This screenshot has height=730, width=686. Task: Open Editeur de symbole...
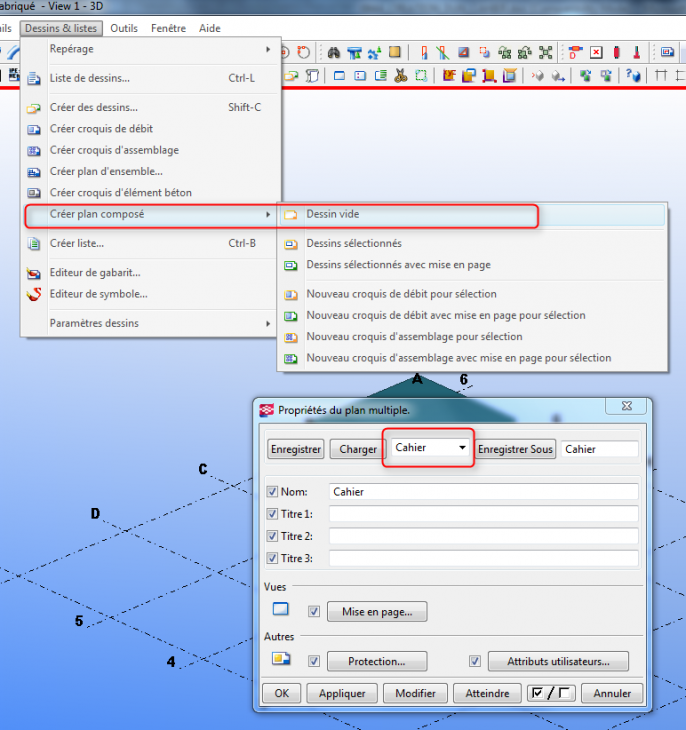point(150,294)
